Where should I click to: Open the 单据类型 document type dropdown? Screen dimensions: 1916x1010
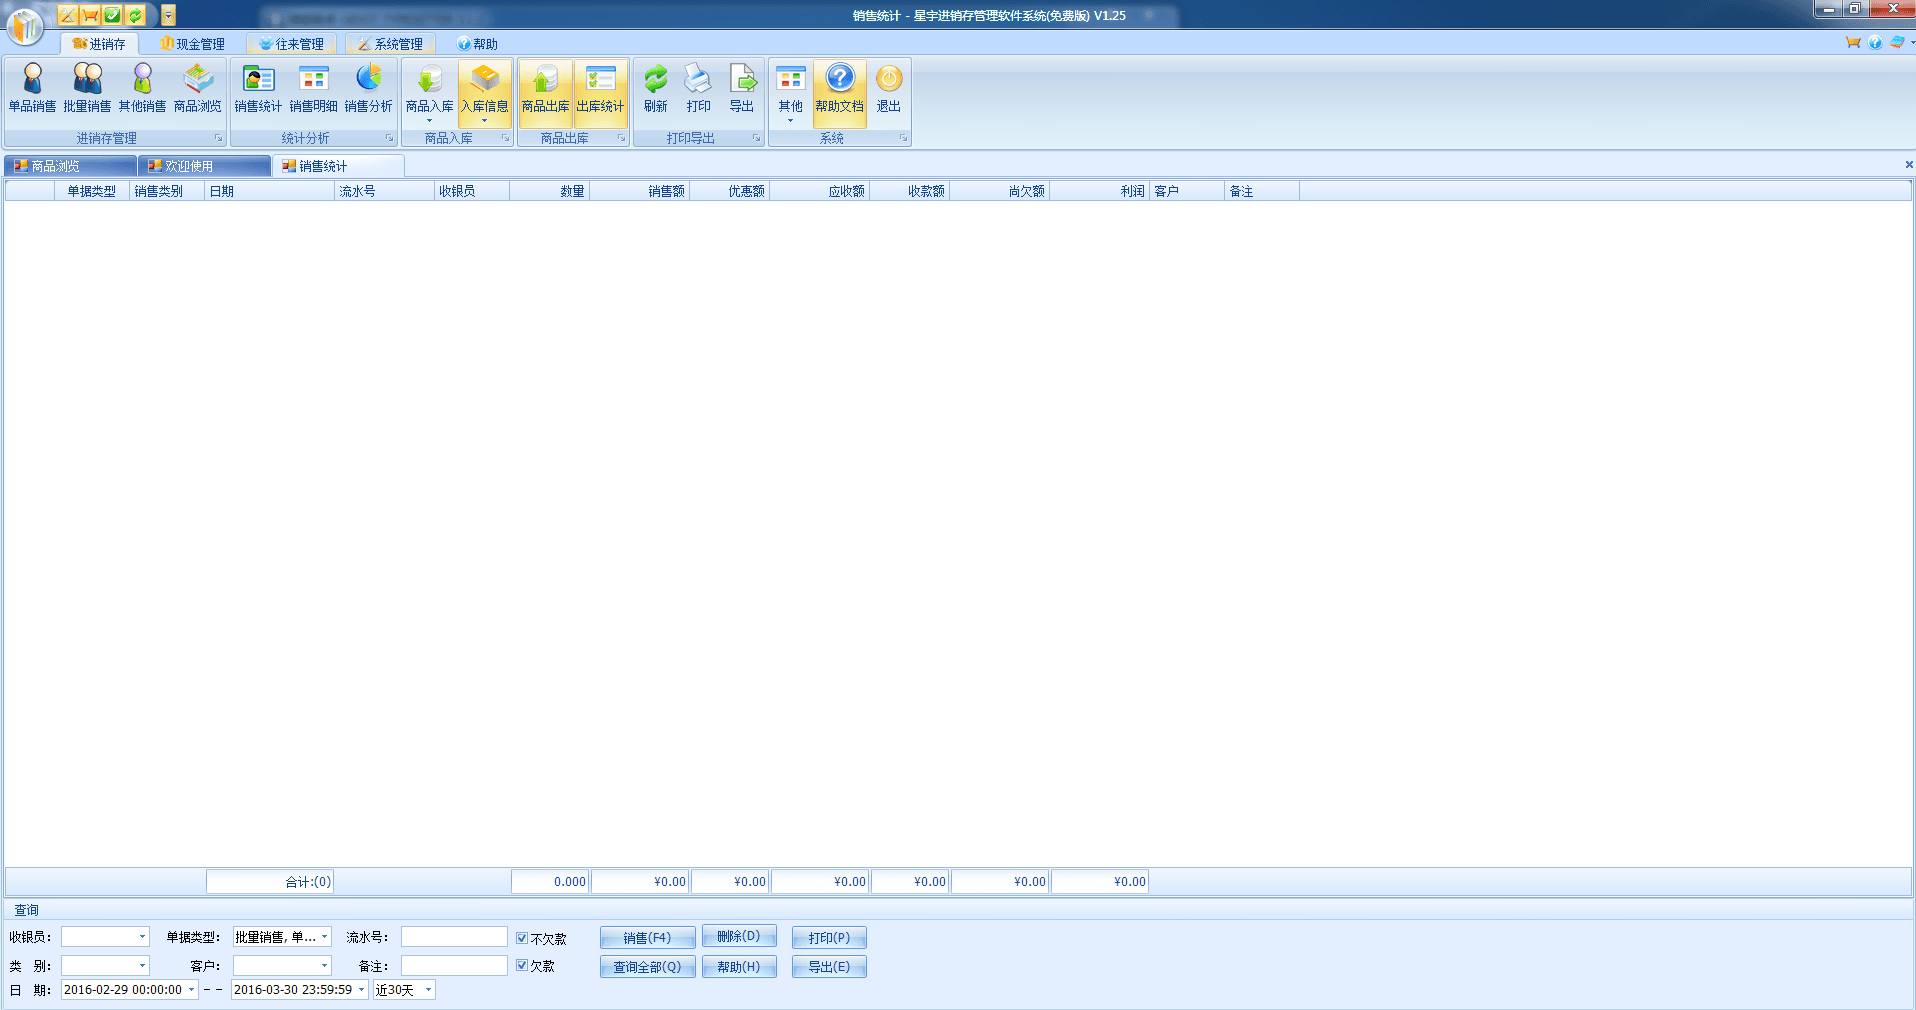pyautogui.click(x=324, y=937)
